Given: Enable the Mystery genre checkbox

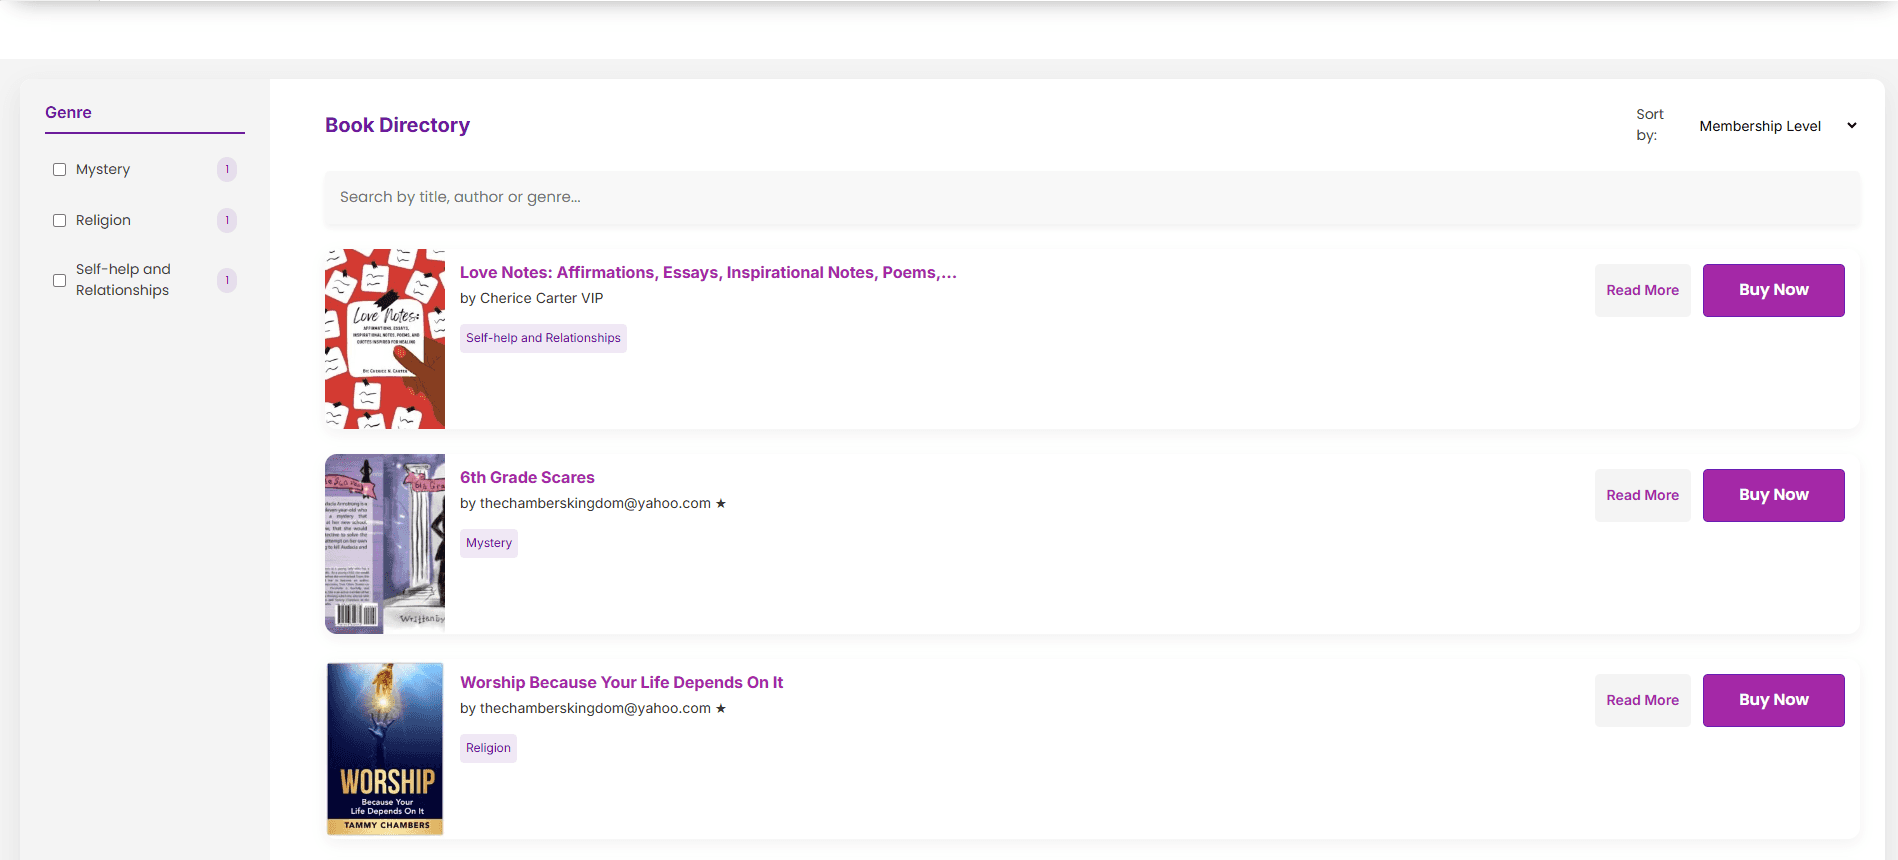Looking at the screenshot, I should click(x=60, y=170).
